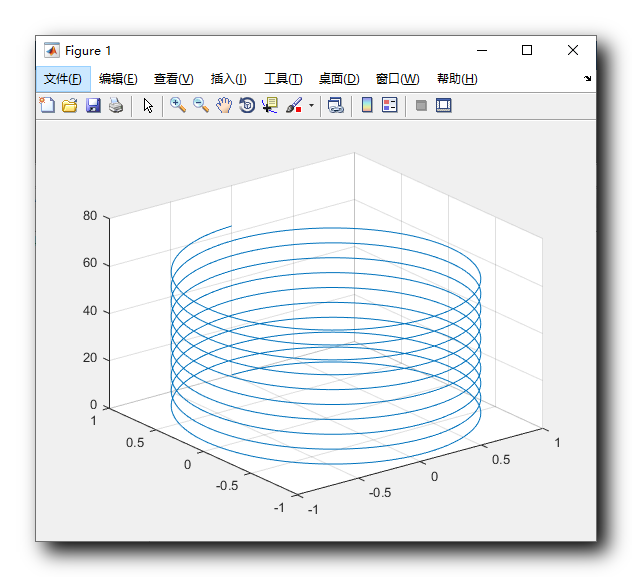The image size is (632, 577).
Task: Maximize the Figure 1 window
Action: [x=527, y=50]
